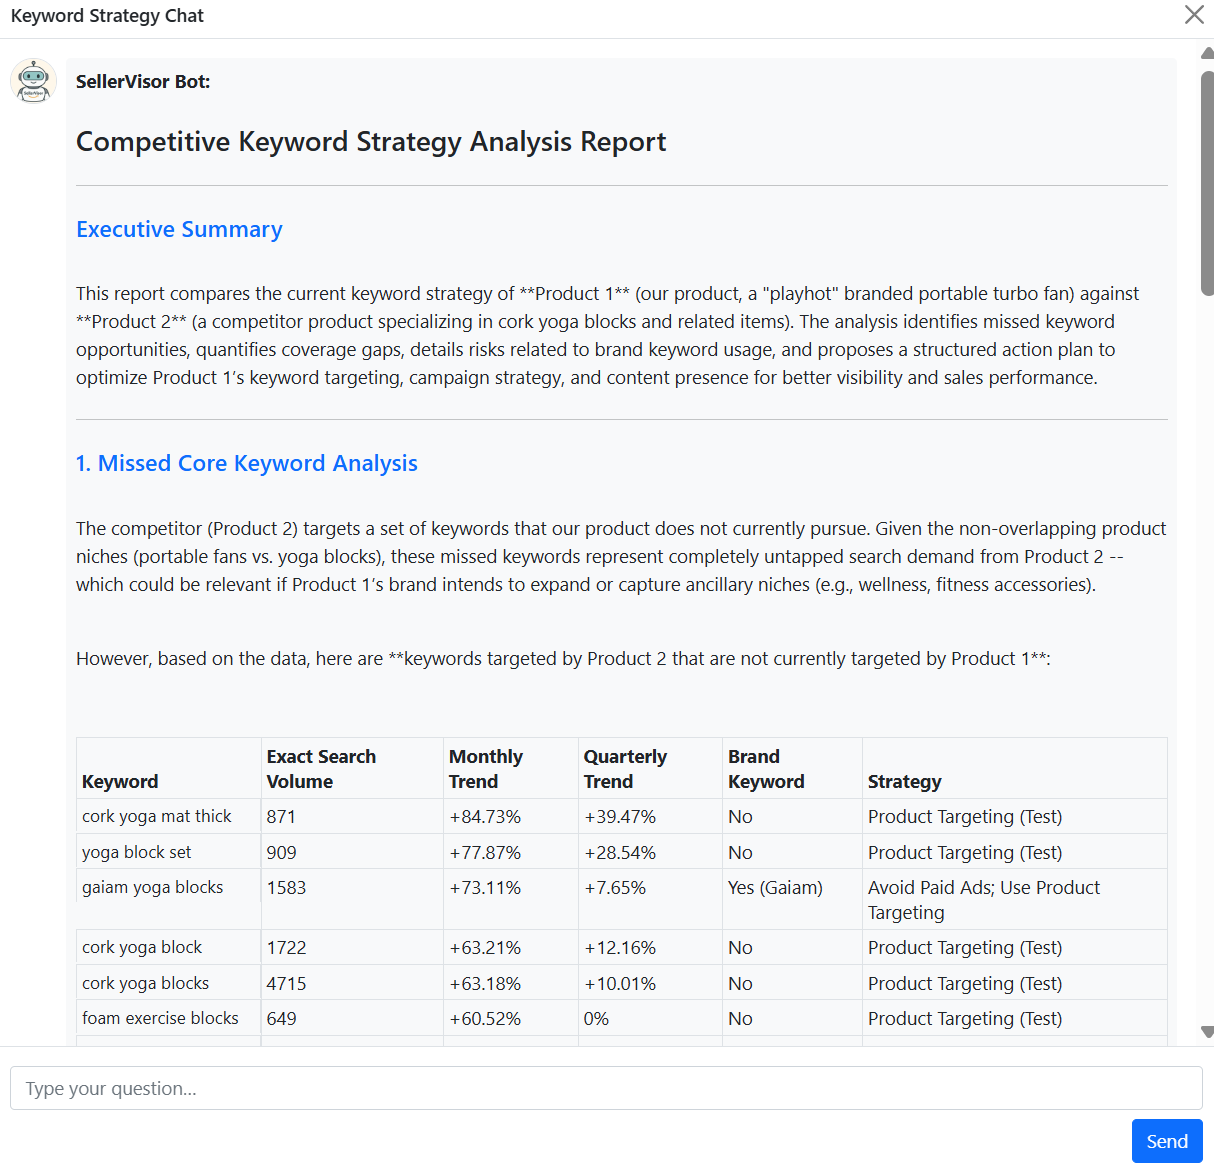
Task: Click the Quarterly Trend column header
Action: point(650,768)
